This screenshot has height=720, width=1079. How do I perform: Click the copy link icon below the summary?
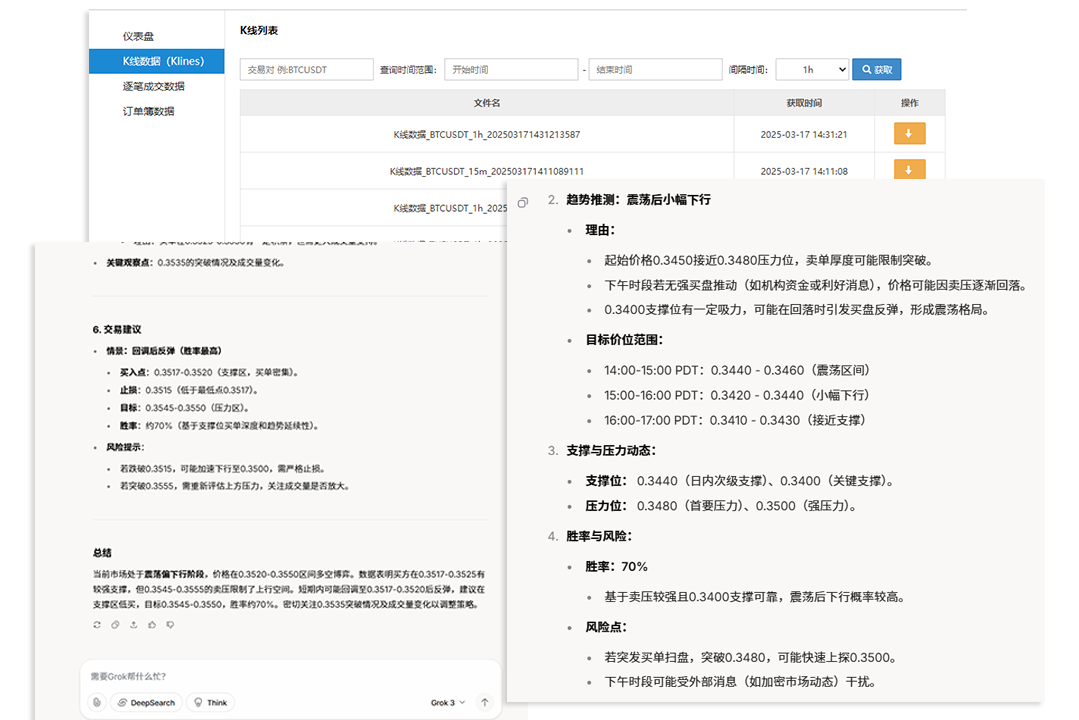tap(115, 625)
